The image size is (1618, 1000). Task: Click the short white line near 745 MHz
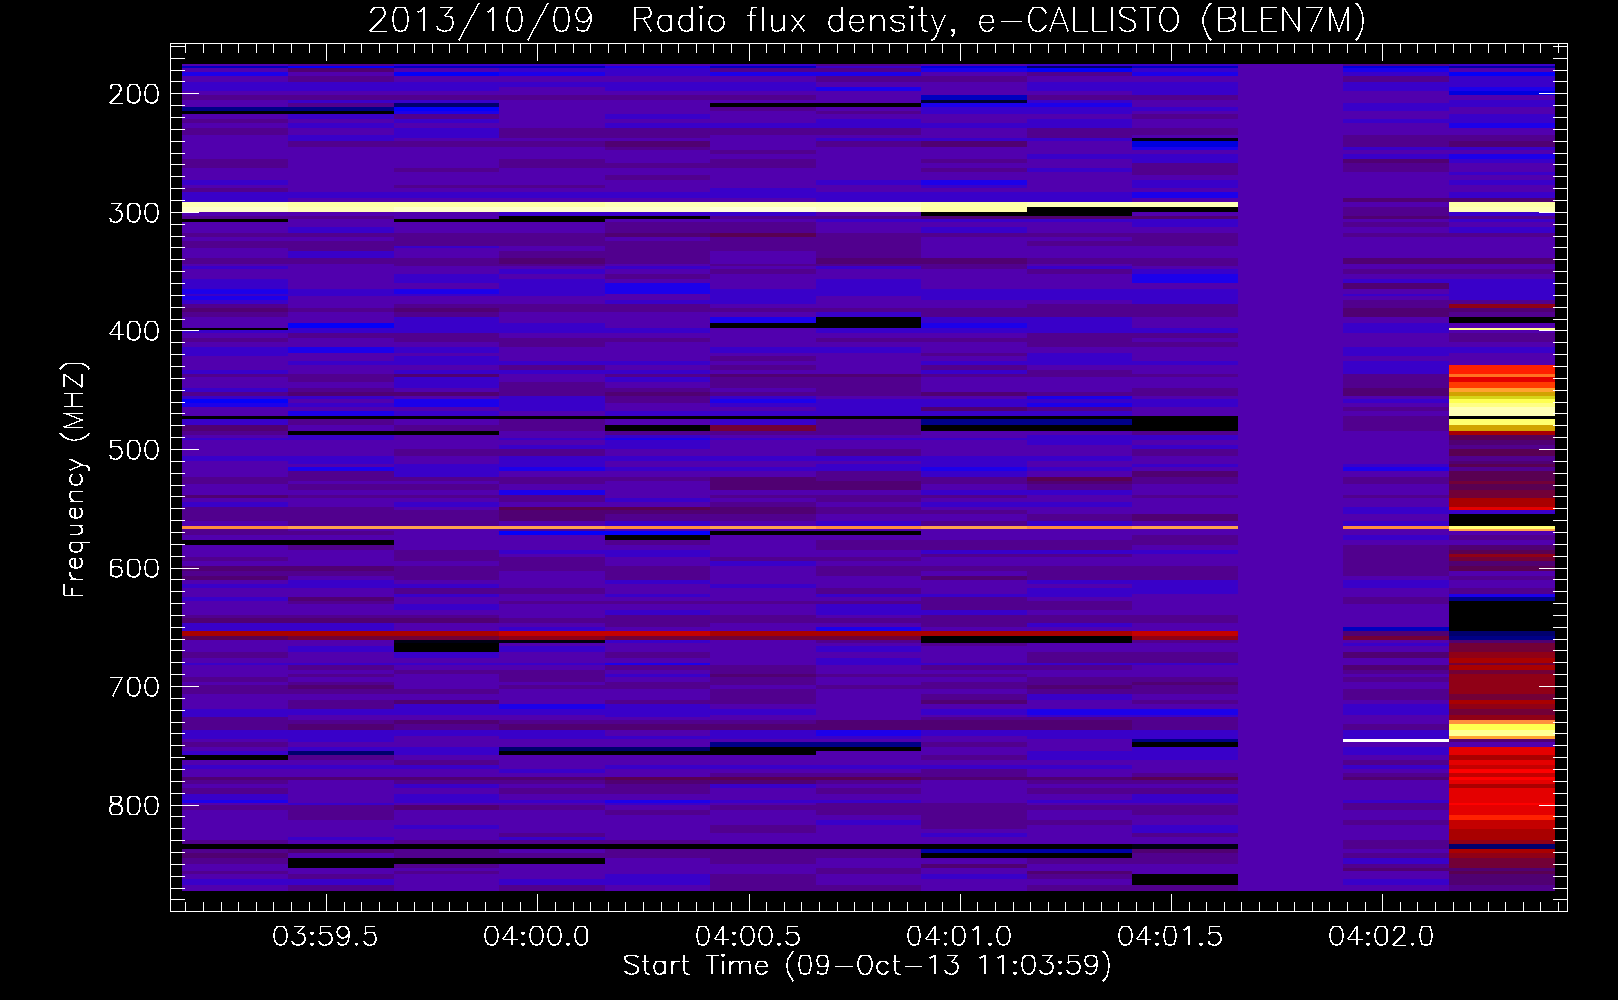(x=1396, y=740)
